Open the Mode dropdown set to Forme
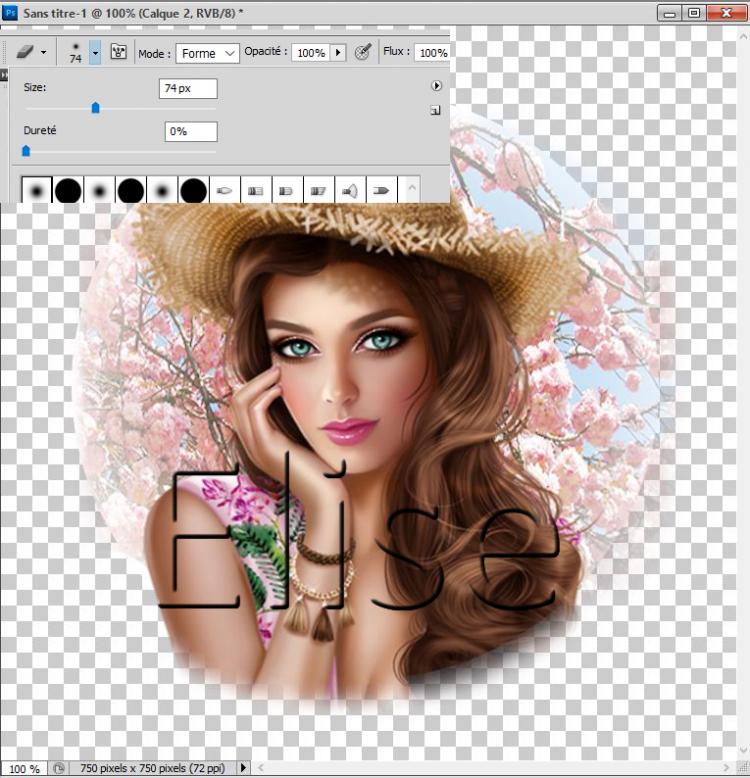The width and height of the screenshot is (750, 778). point(208,53)
